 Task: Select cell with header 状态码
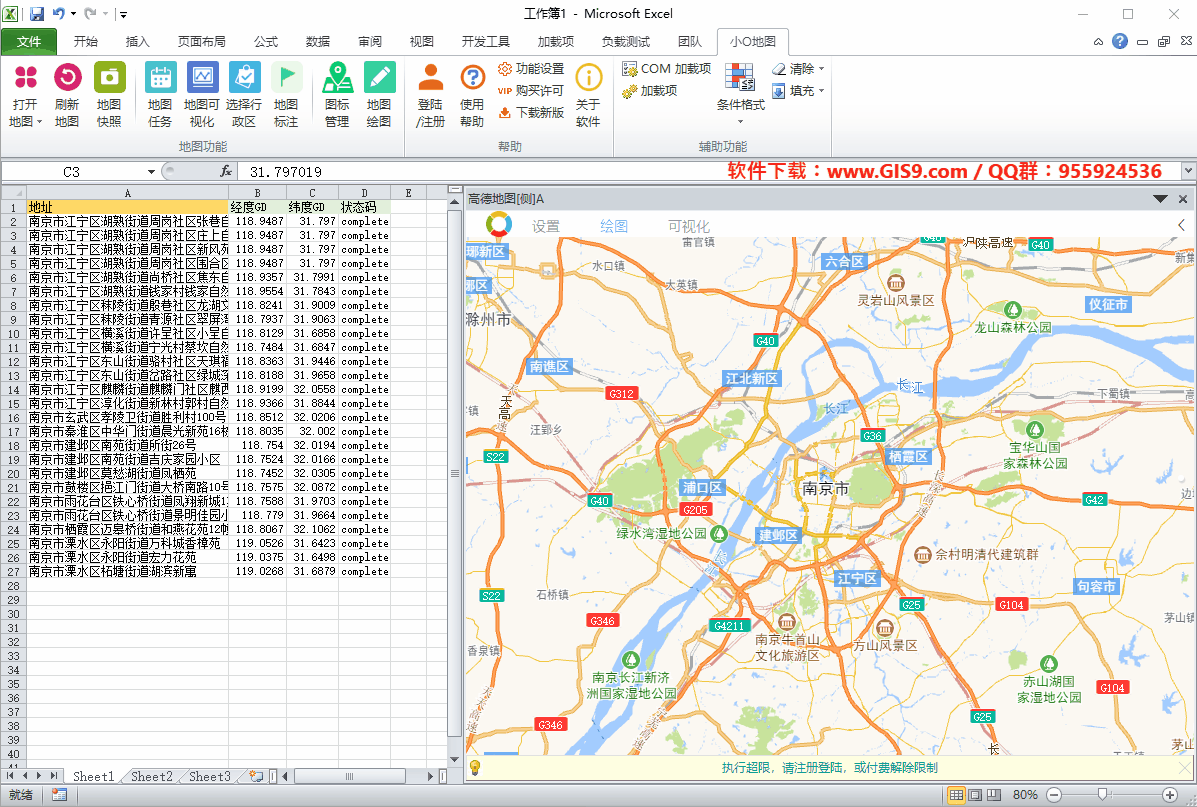pyautogui.click(x=365, y=207)
